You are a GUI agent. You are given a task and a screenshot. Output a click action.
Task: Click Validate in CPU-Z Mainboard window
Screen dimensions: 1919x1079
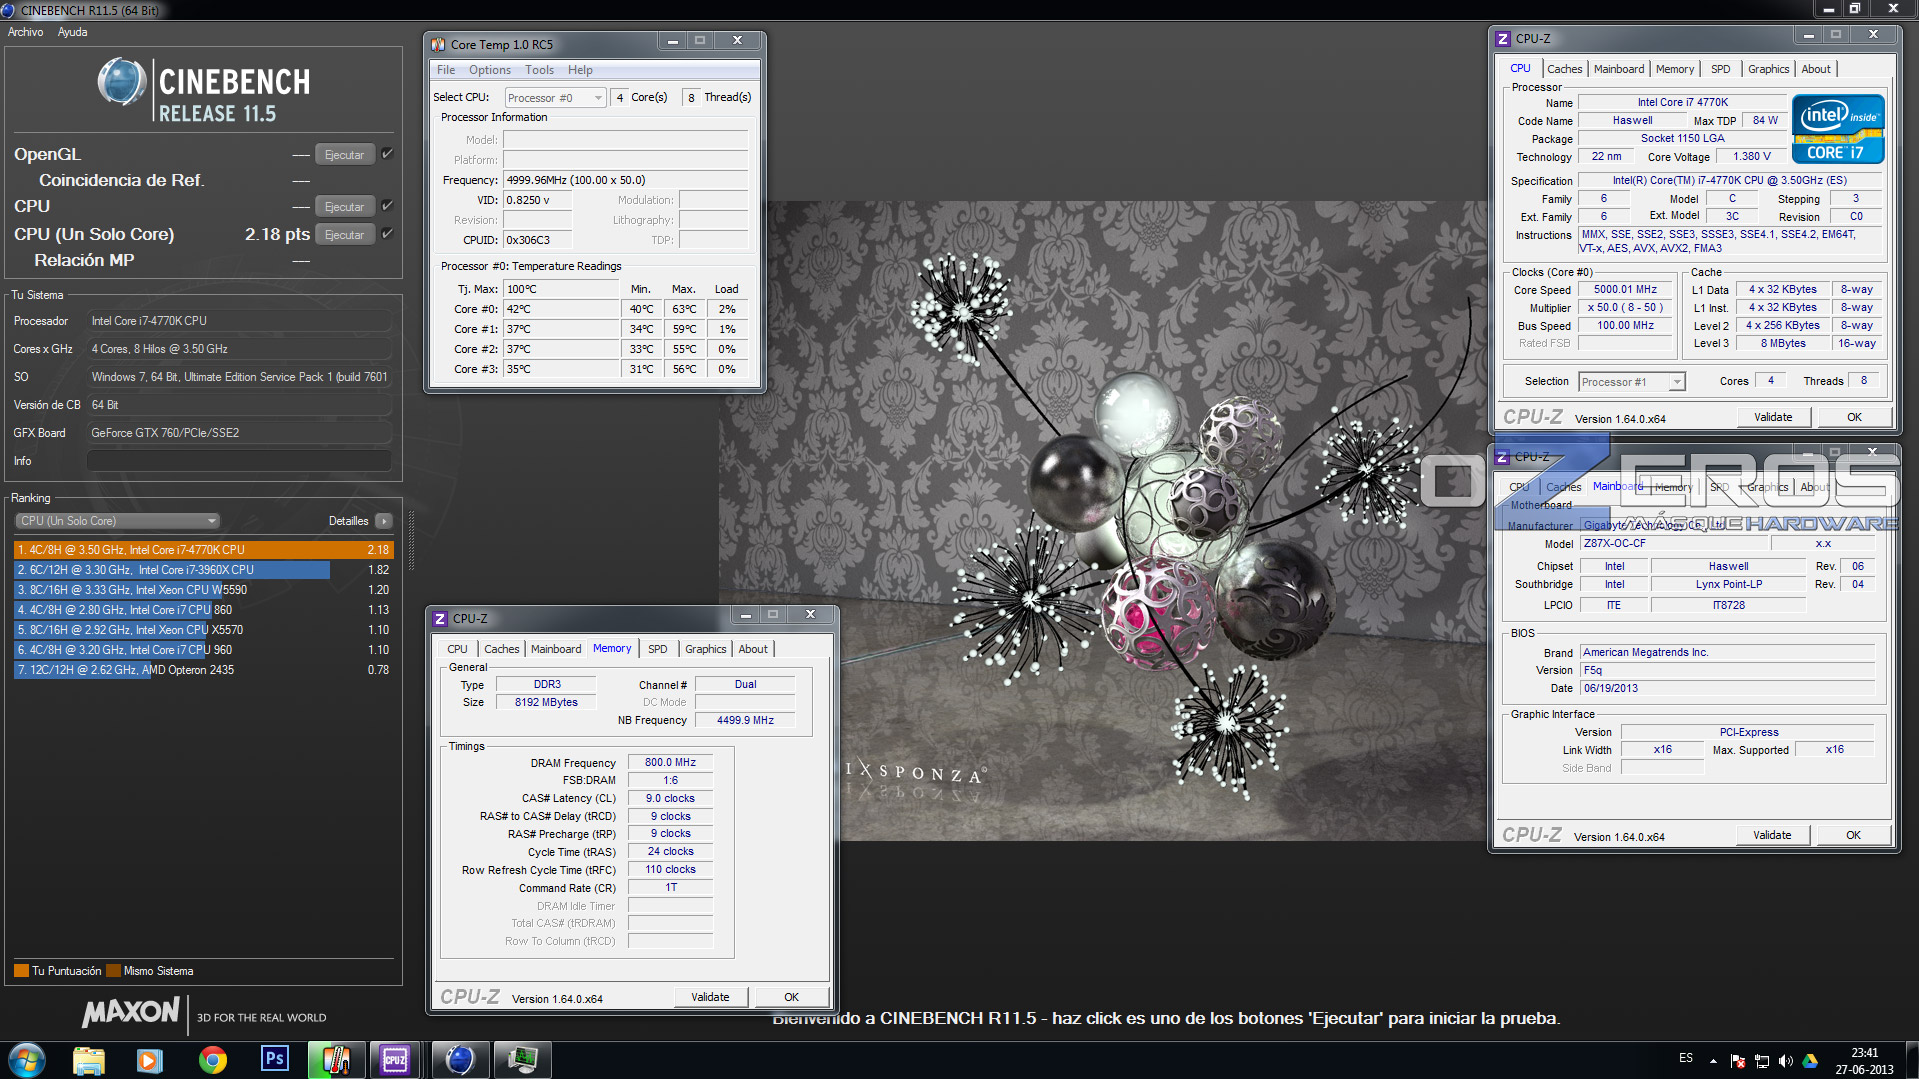(1772, 835)
